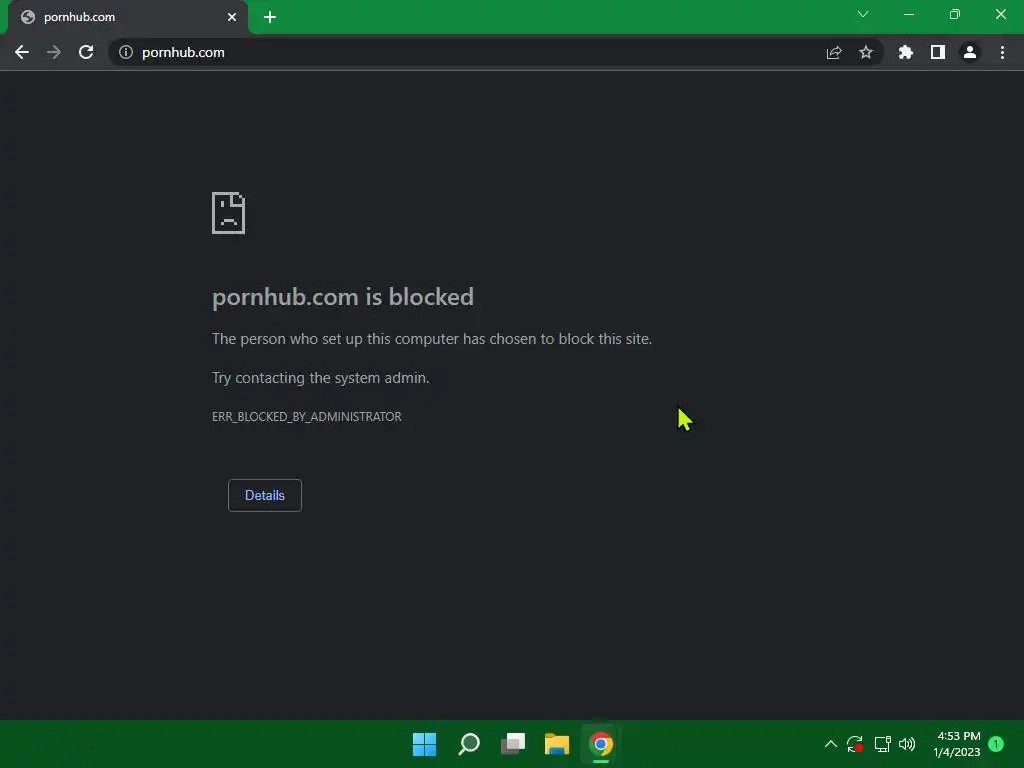Select the pornhub.com tab
Image resolution: width=1024 pixels, height=768 pixels.
pyautogui.click(x=128, y=17)
